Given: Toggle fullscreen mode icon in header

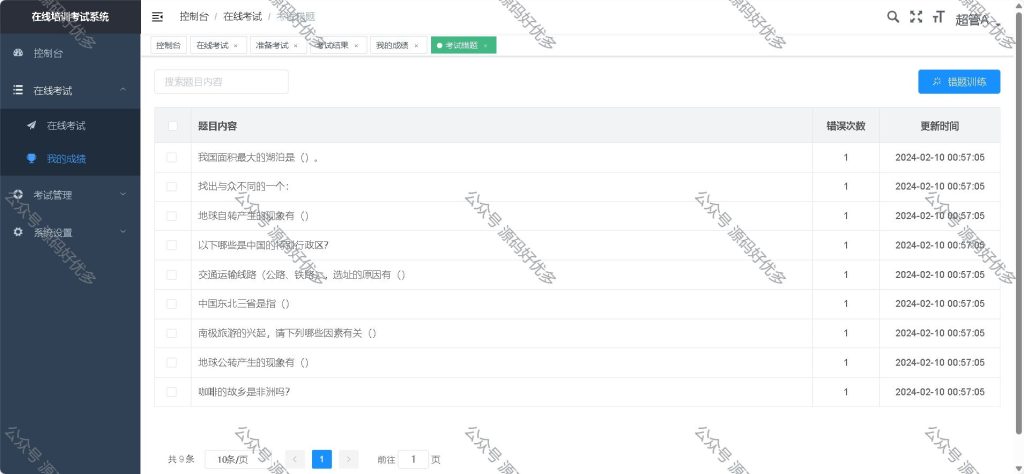Looking at the screenshot, I should click(x=916, y=17).
